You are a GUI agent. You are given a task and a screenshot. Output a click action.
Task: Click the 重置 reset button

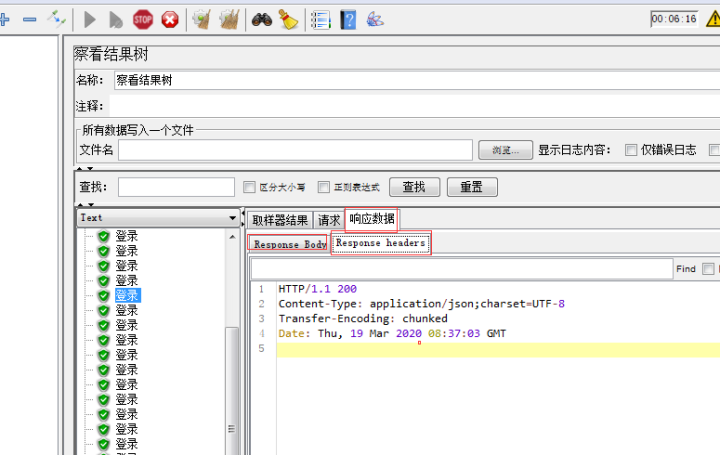pos(472,187)
